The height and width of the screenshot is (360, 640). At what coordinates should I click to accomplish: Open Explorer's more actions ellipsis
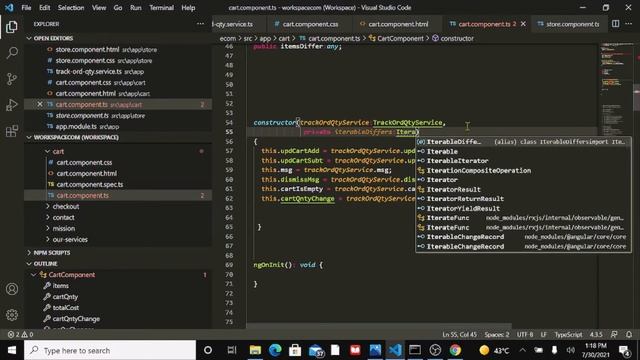coord(200,24)
